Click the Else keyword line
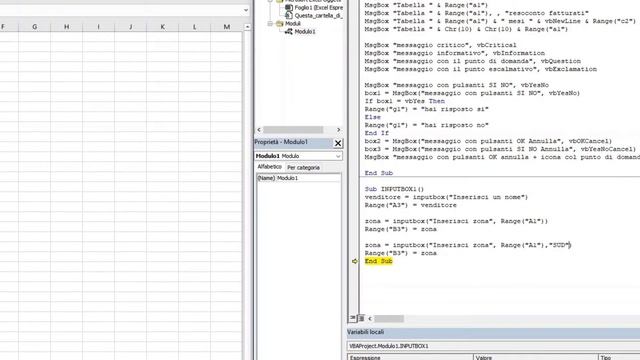The image size is (640, 360). click(x=372, y=117)
